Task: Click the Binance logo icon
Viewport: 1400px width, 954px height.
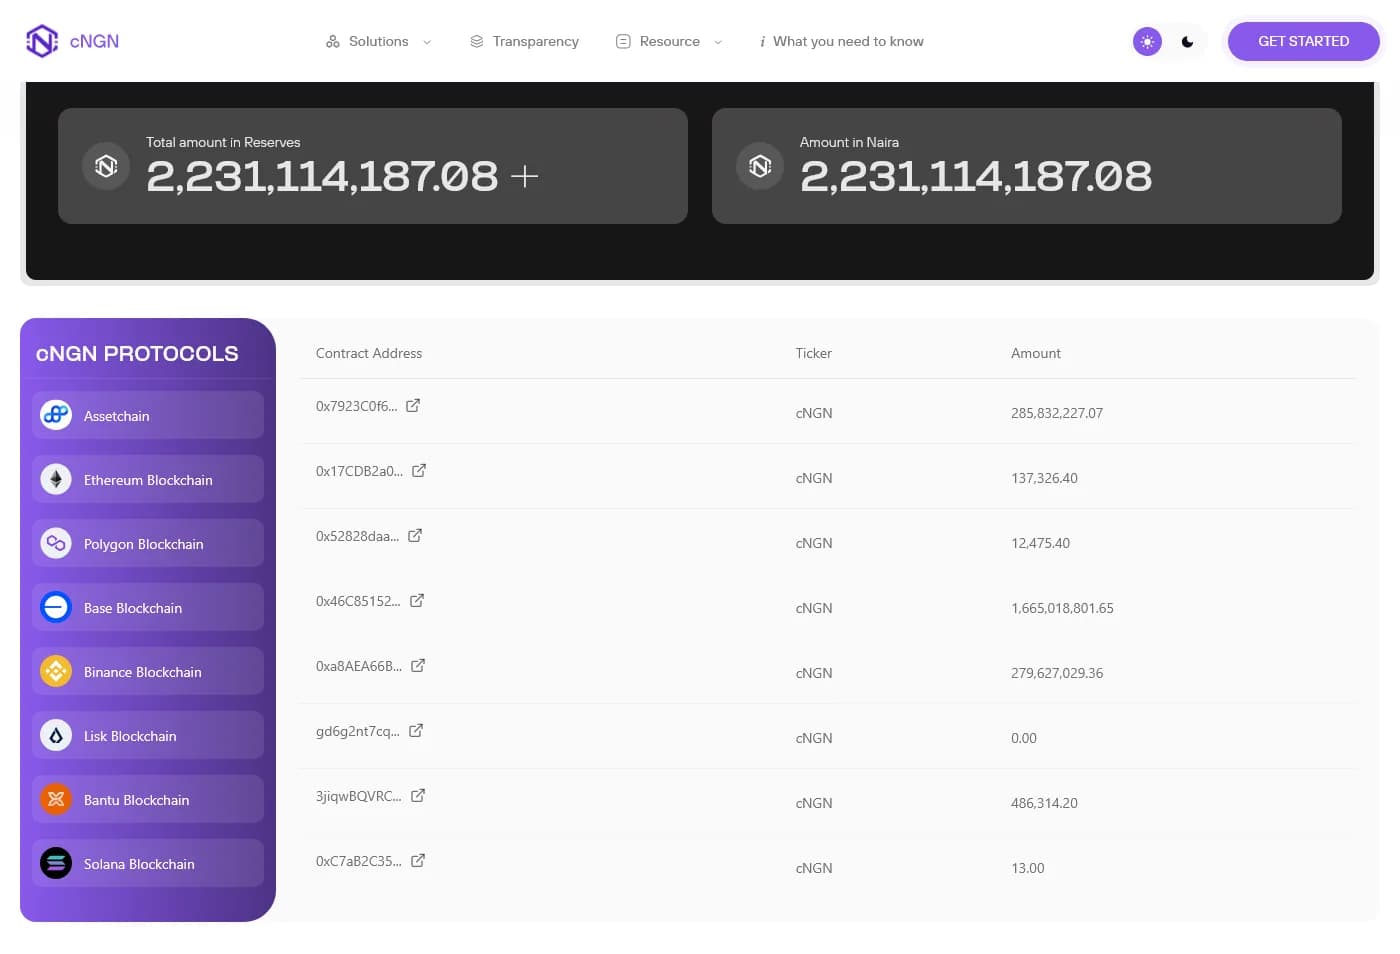Action: [x=56, y=671]
